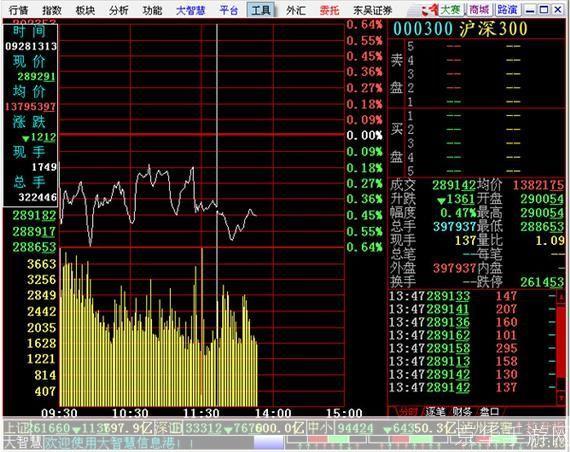570x452 pixels.
Task: Click the 开盘 value 290054
Action: [x=542, y=199]
